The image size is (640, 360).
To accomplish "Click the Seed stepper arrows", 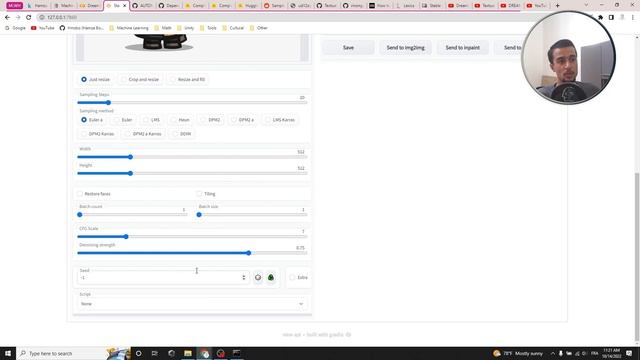I will (x=244, y=278).
